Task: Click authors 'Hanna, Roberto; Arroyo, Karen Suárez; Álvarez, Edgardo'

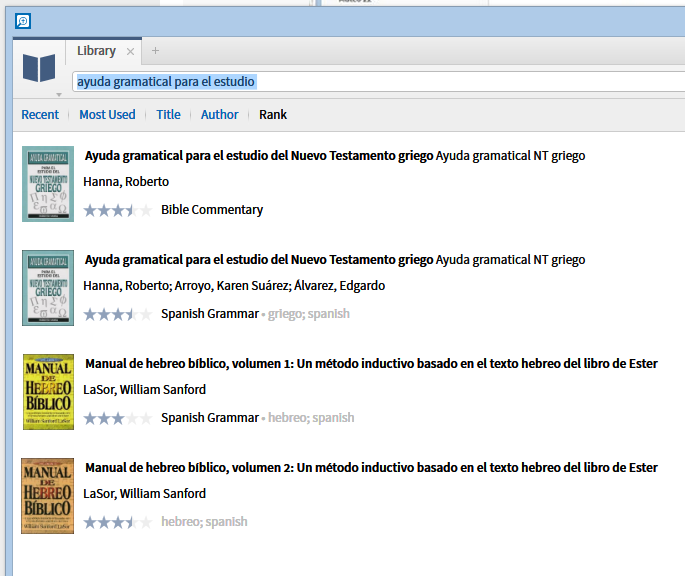Action: tap(234, 286)
